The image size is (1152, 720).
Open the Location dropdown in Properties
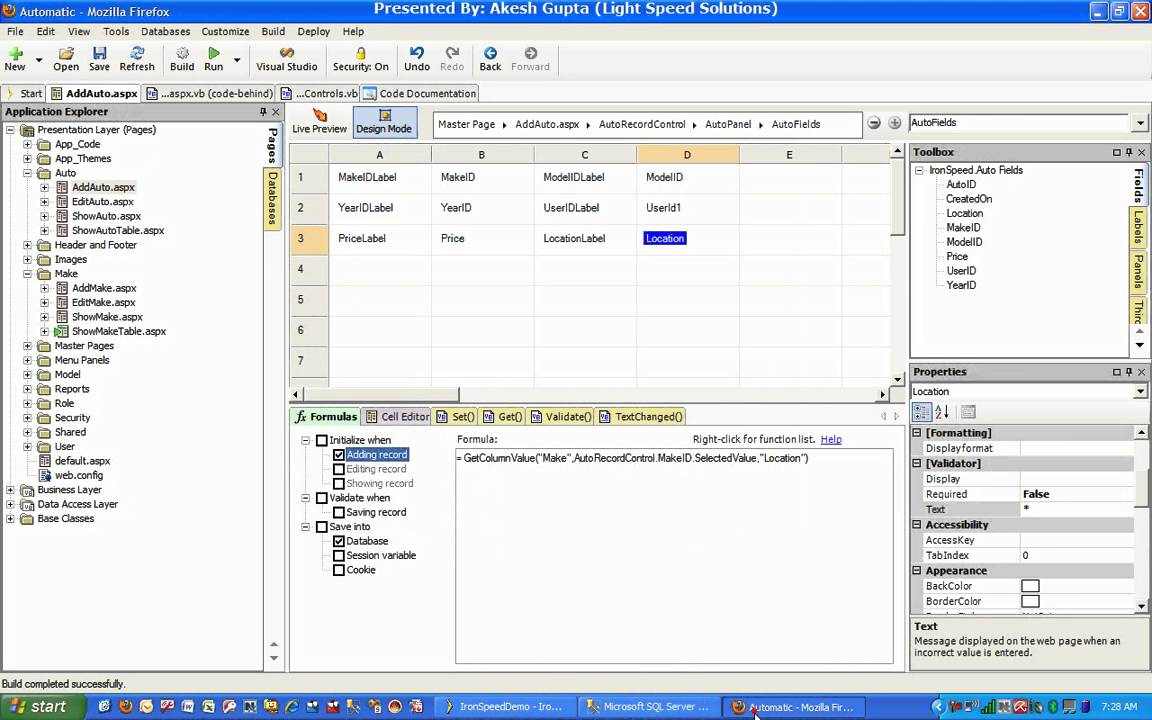click(x=1140, y=392)
